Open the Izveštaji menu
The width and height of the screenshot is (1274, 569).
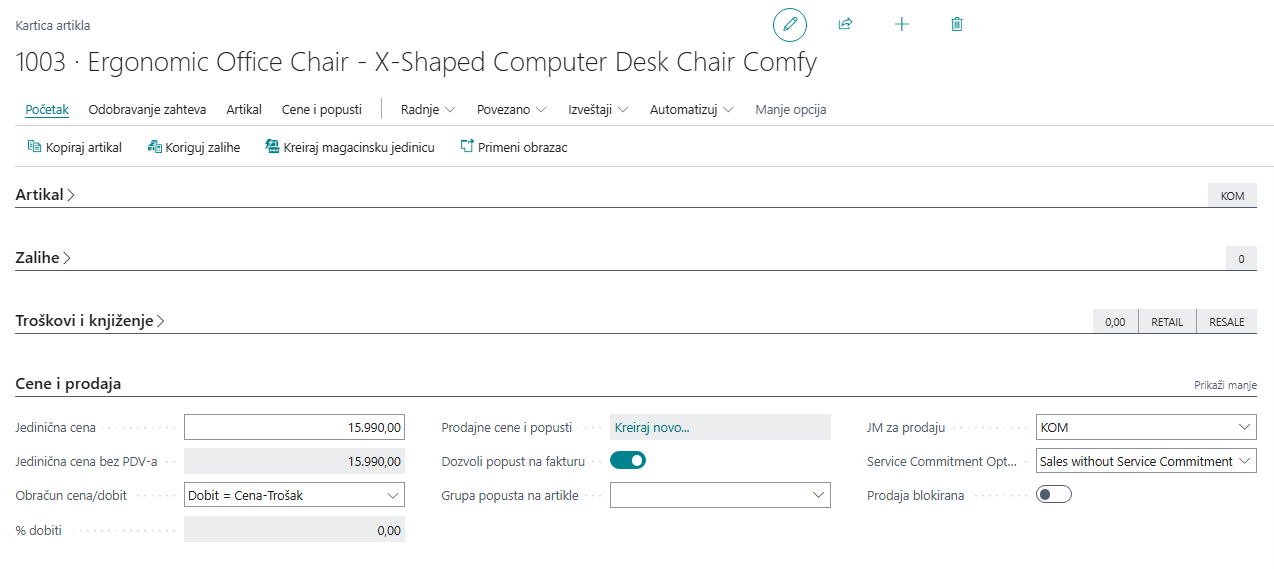(x=597, y=110)
